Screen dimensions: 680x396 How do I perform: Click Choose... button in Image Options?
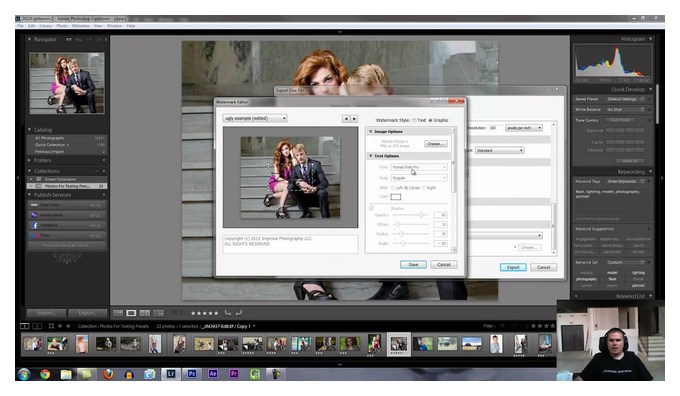(435, 144)
